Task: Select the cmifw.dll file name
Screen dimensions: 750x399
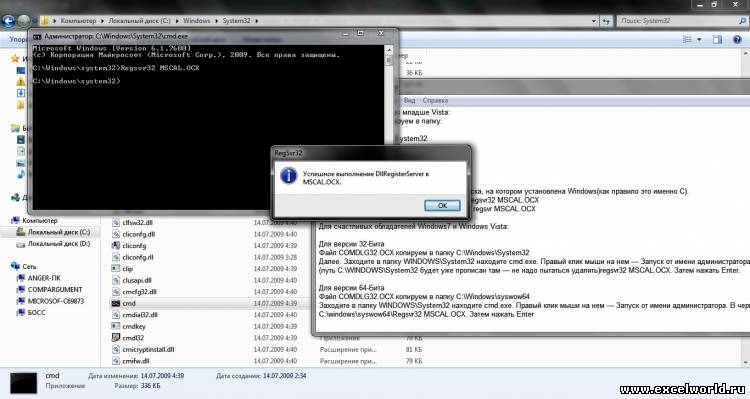Action: pyautogui.click(x=136, y=361)
